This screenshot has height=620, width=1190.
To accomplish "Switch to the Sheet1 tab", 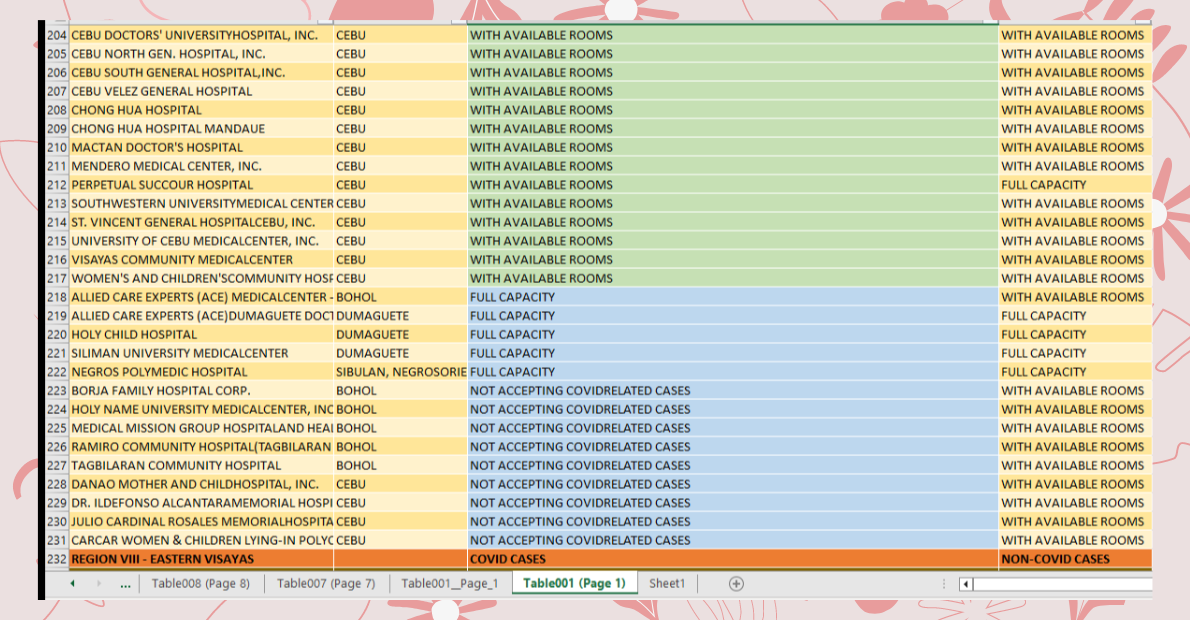I will coord(667,583).
